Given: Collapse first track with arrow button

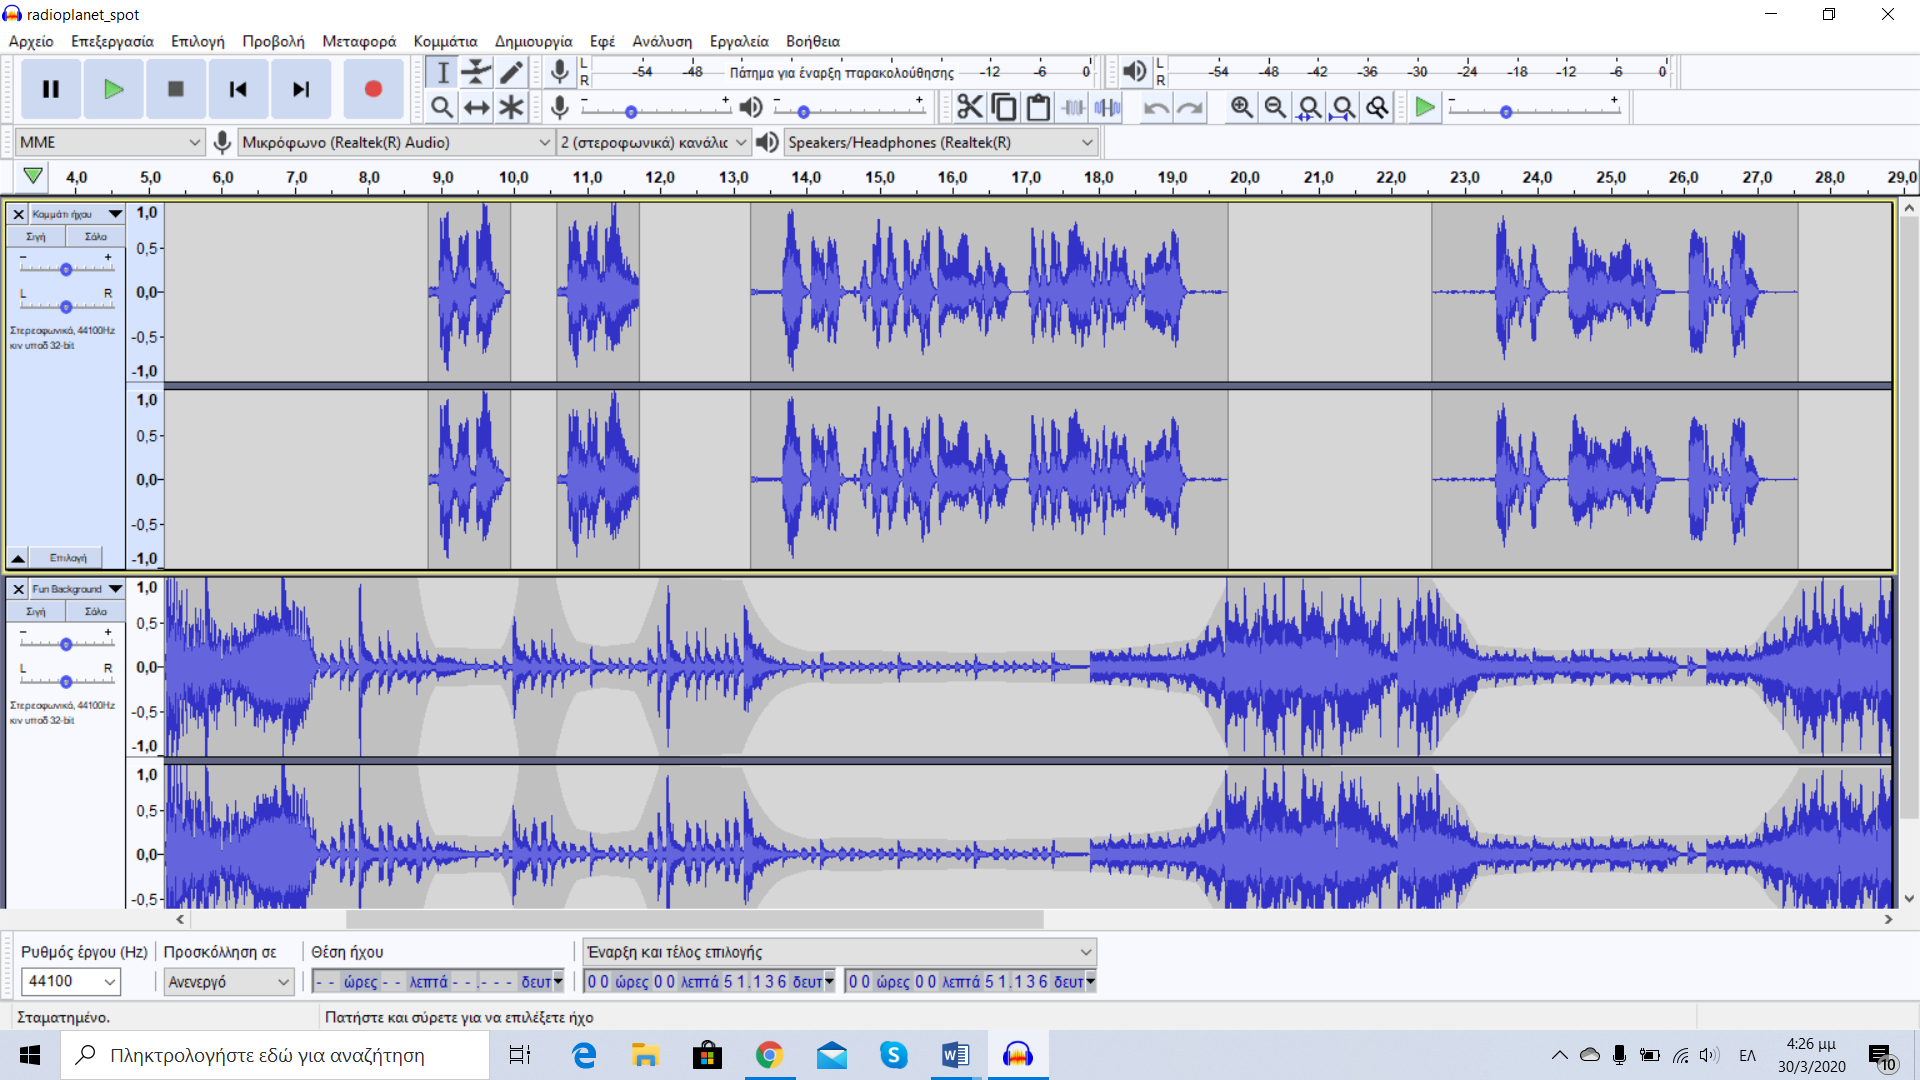Looking at the screenshot, I should [x=18, y=558].
